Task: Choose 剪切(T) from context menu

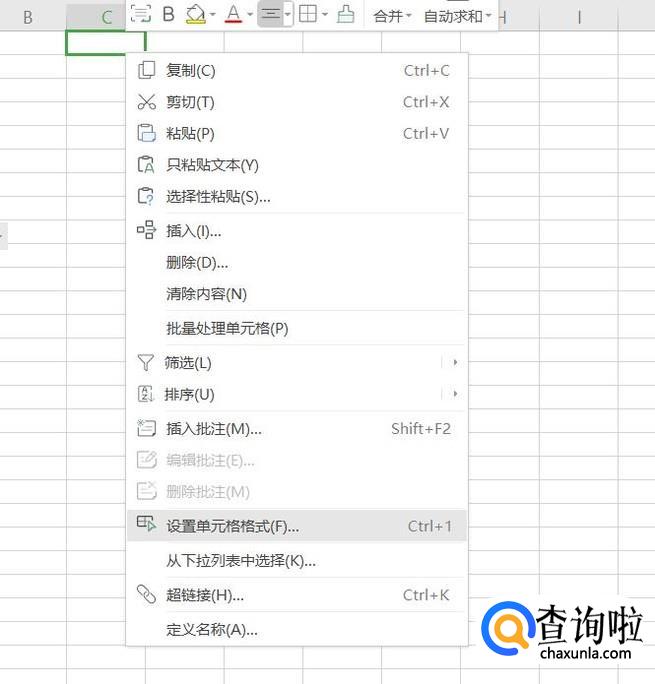Action: [297, 102]
